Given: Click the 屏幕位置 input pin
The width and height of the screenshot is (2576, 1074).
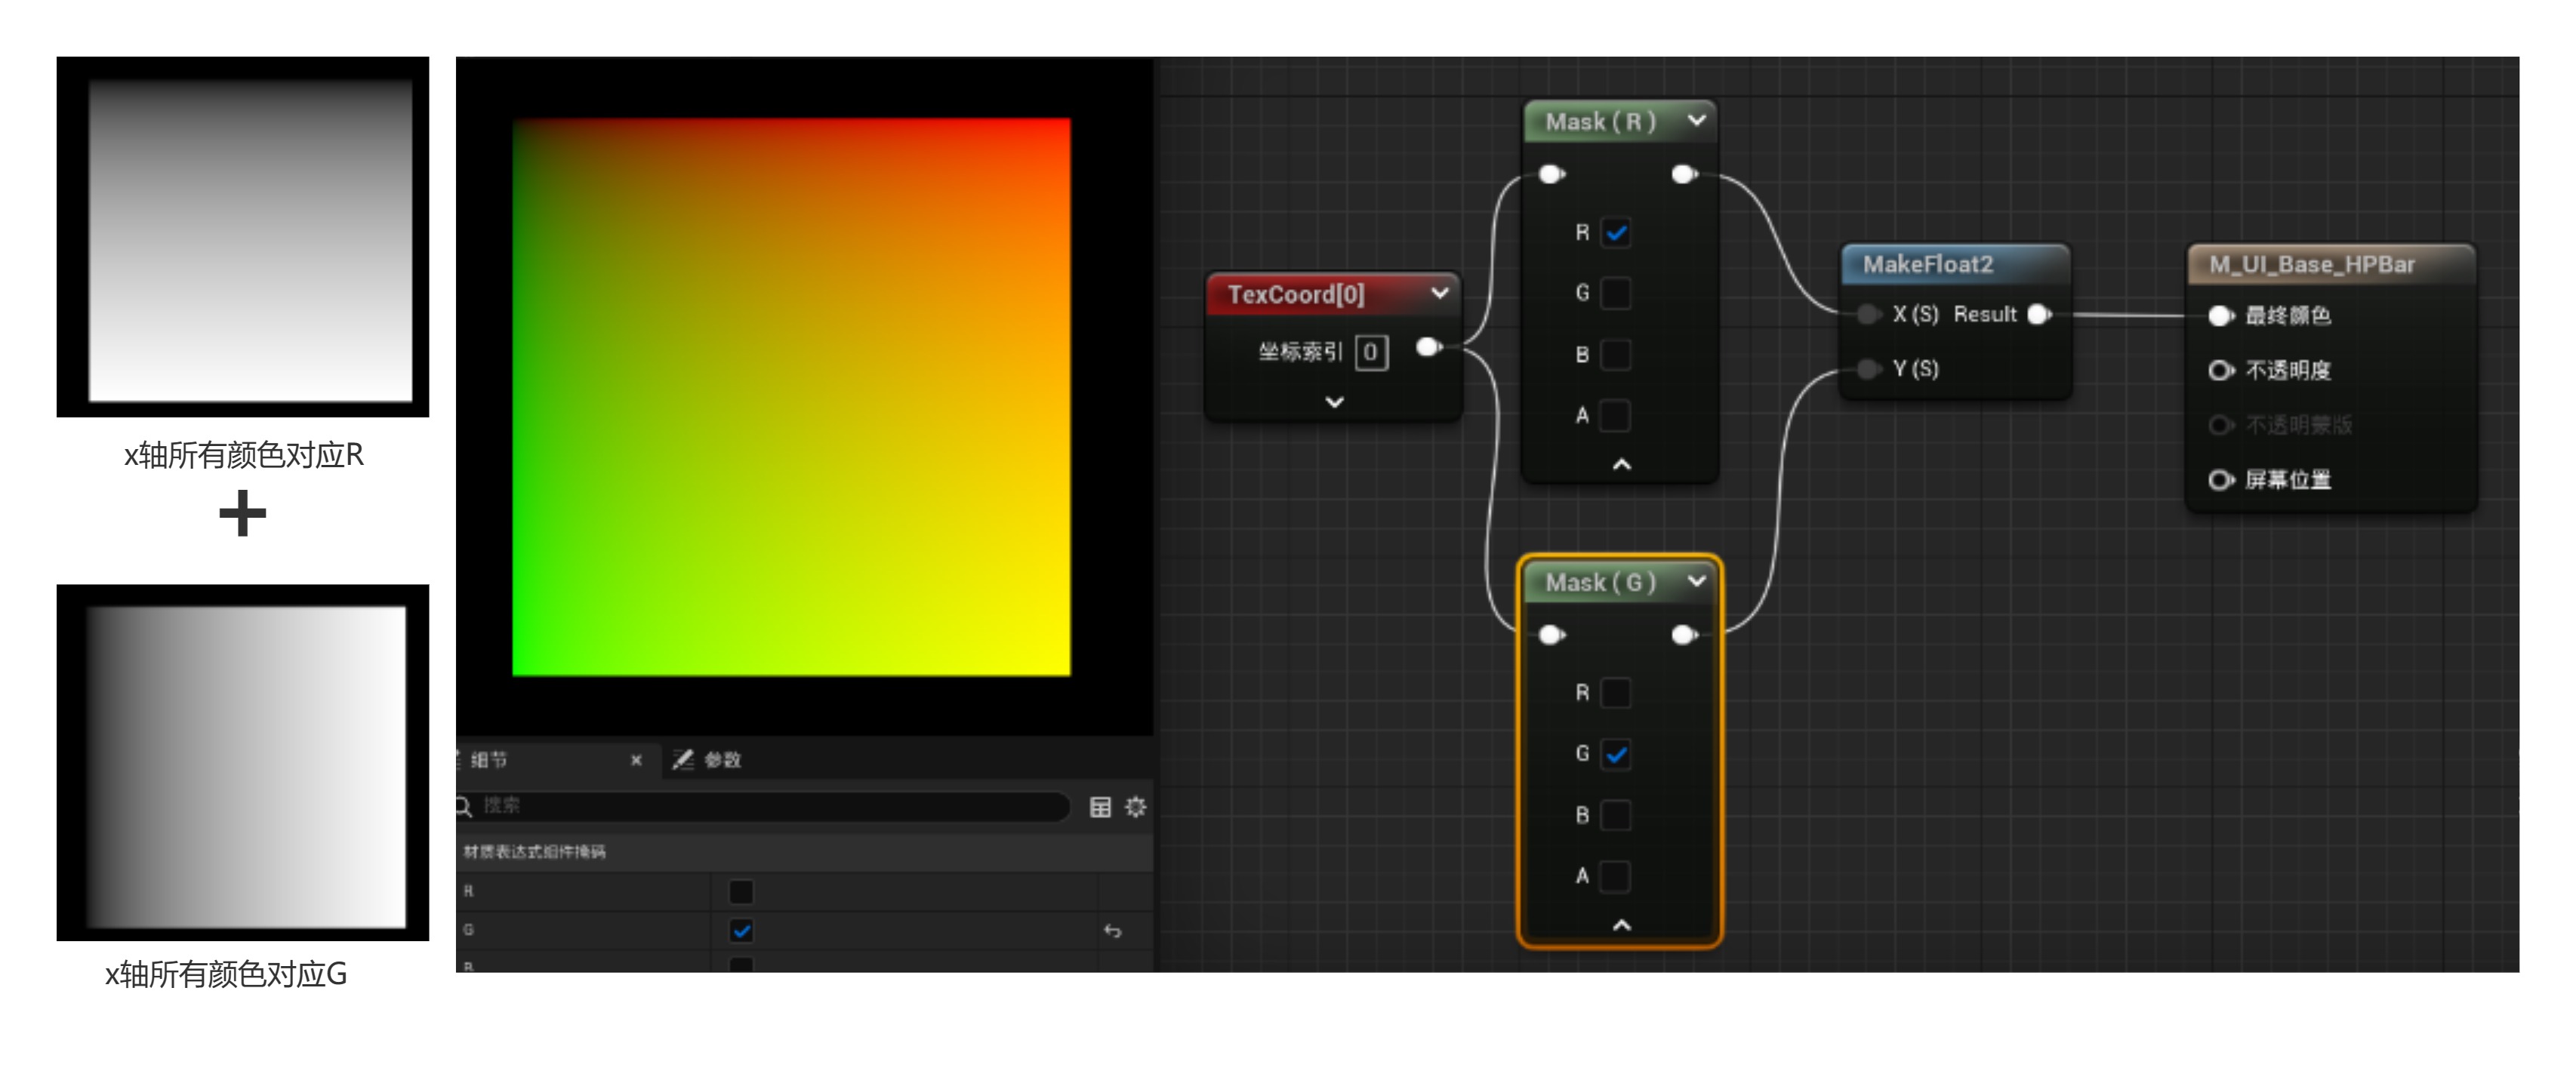Looking at the screenshot, I should [x=2220, y=480].
